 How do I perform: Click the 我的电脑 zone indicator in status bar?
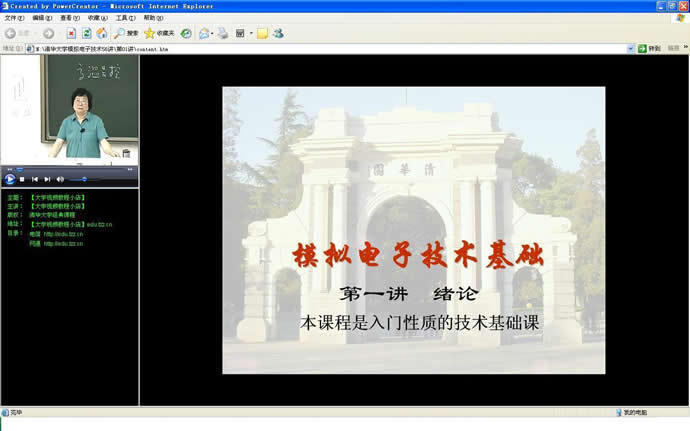(631, 413)
